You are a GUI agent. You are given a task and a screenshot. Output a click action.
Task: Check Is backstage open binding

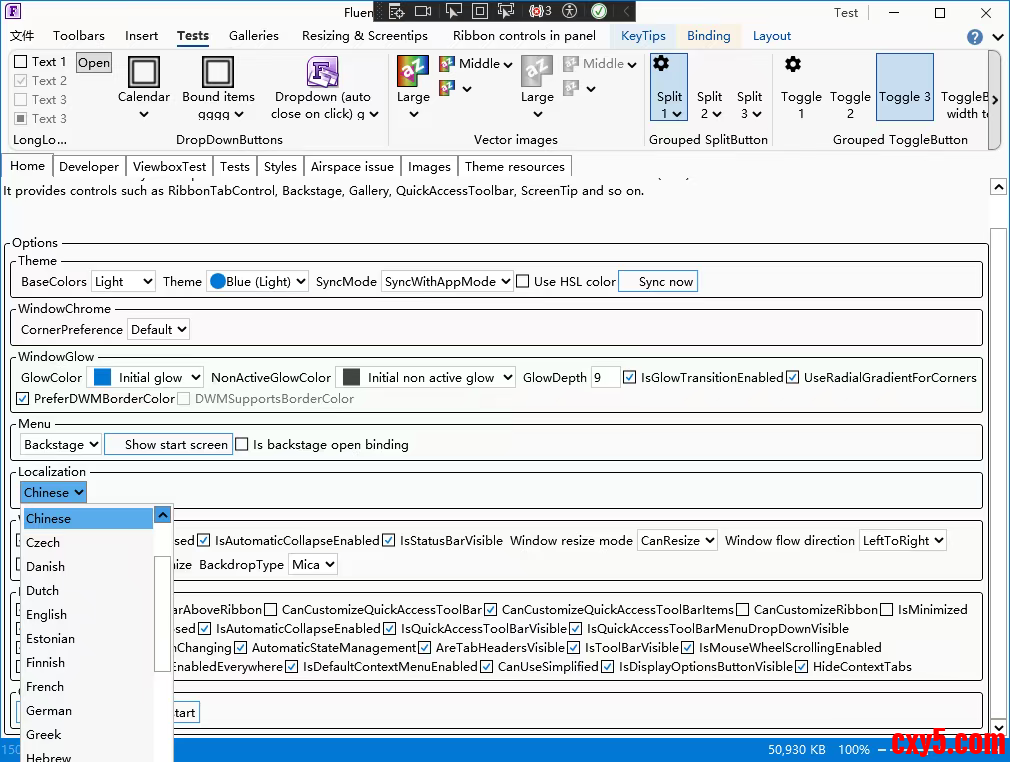(x=242, y=445)
